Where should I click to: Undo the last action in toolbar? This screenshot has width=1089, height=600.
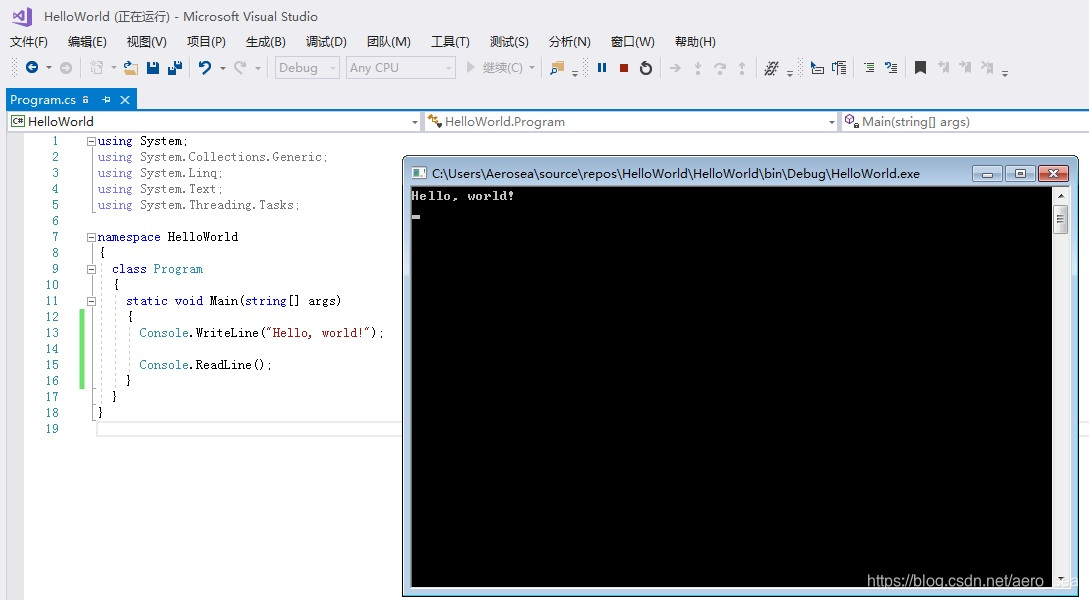[205, 67]
